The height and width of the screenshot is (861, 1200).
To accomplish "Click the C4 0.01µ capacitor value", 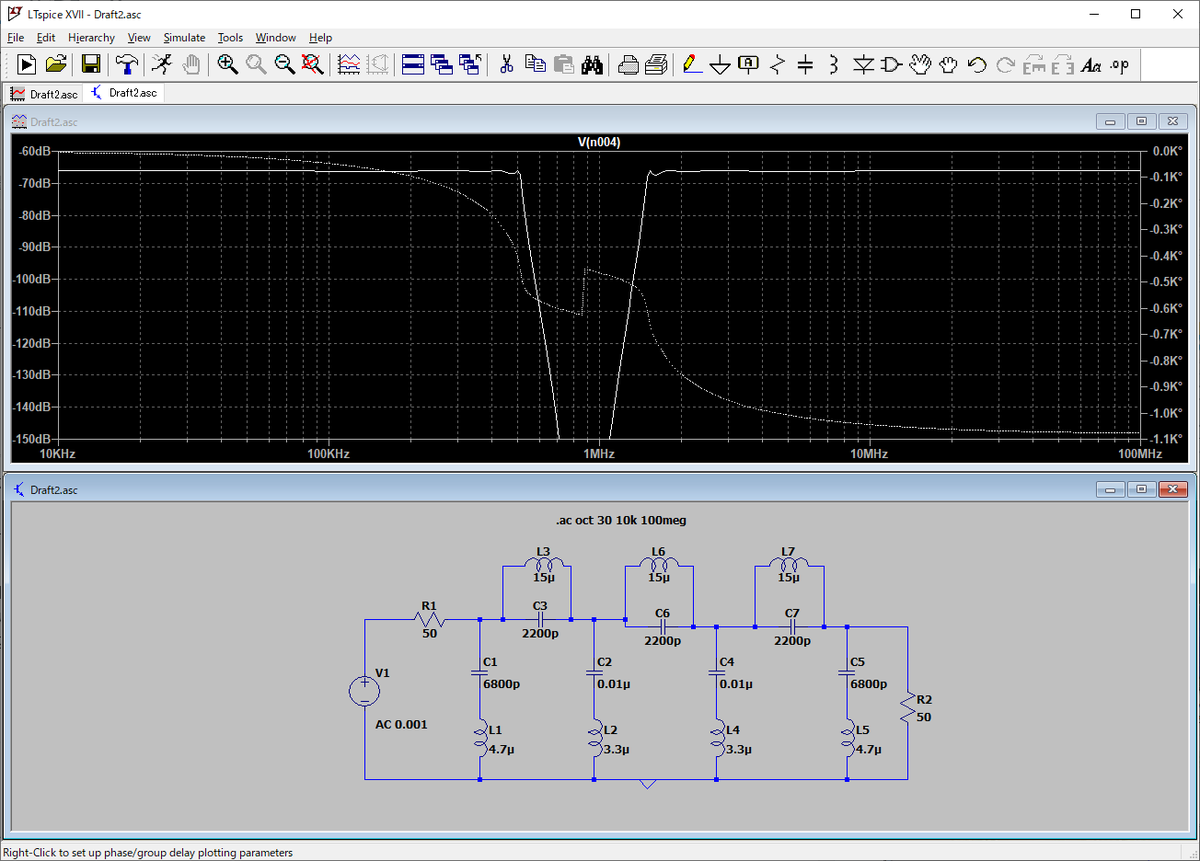I will tap(735, 684).
